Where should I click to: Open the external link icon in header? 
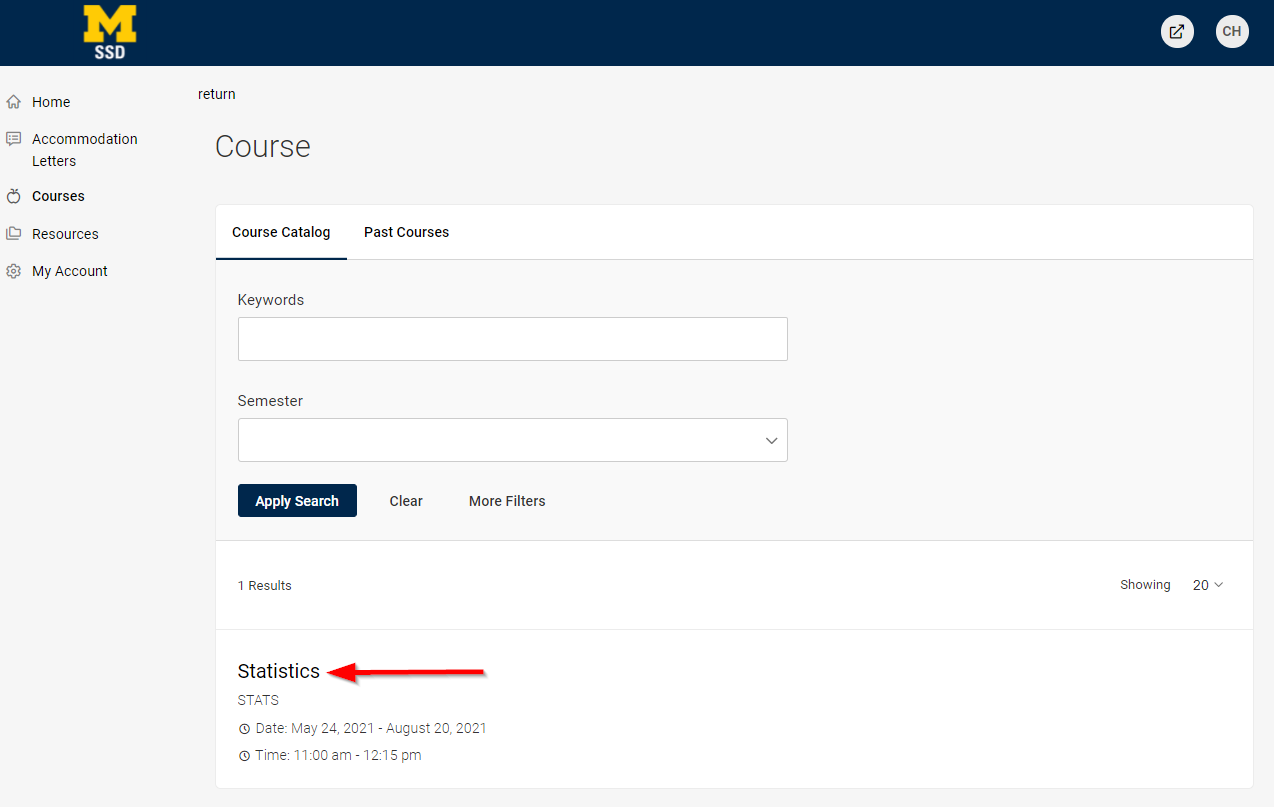[x=1176, y=31]
